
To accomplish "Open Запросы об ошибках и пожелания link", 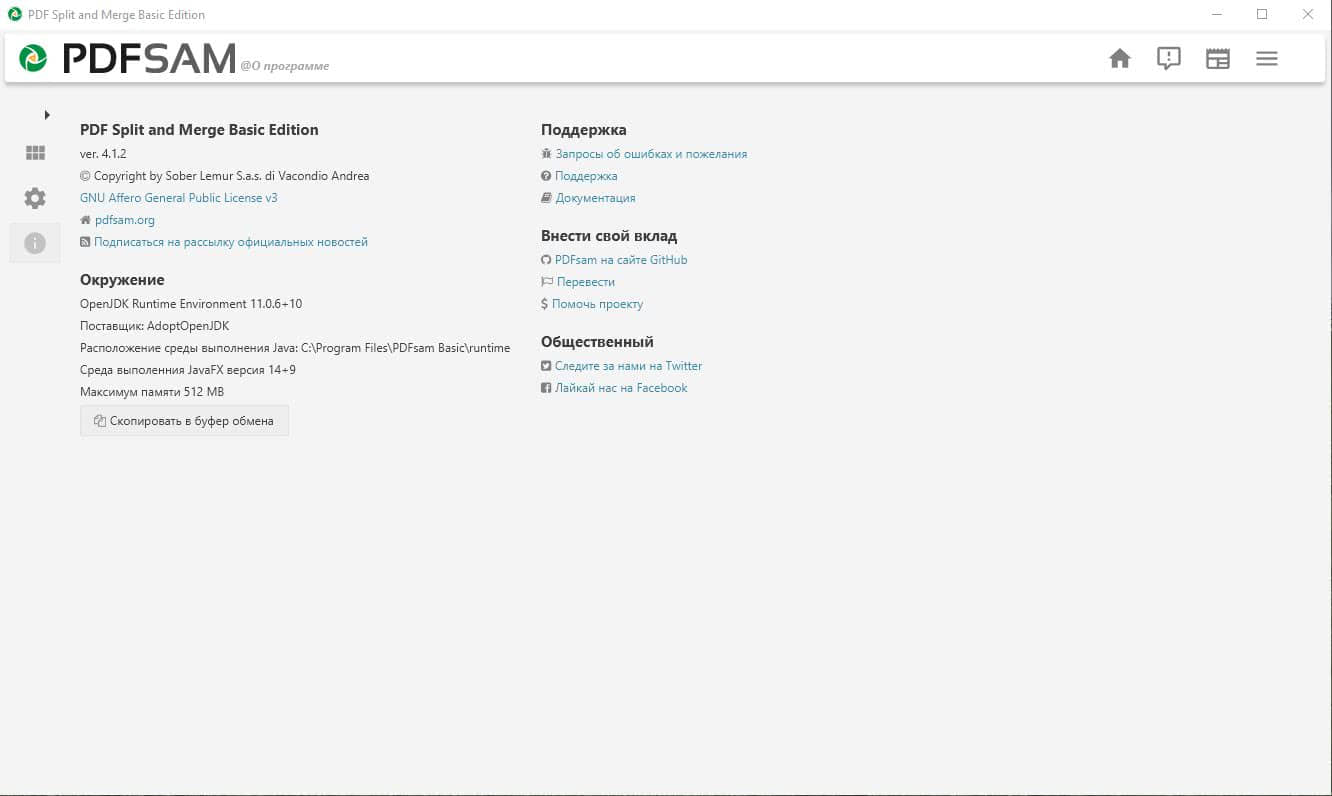I will [651, 154].
